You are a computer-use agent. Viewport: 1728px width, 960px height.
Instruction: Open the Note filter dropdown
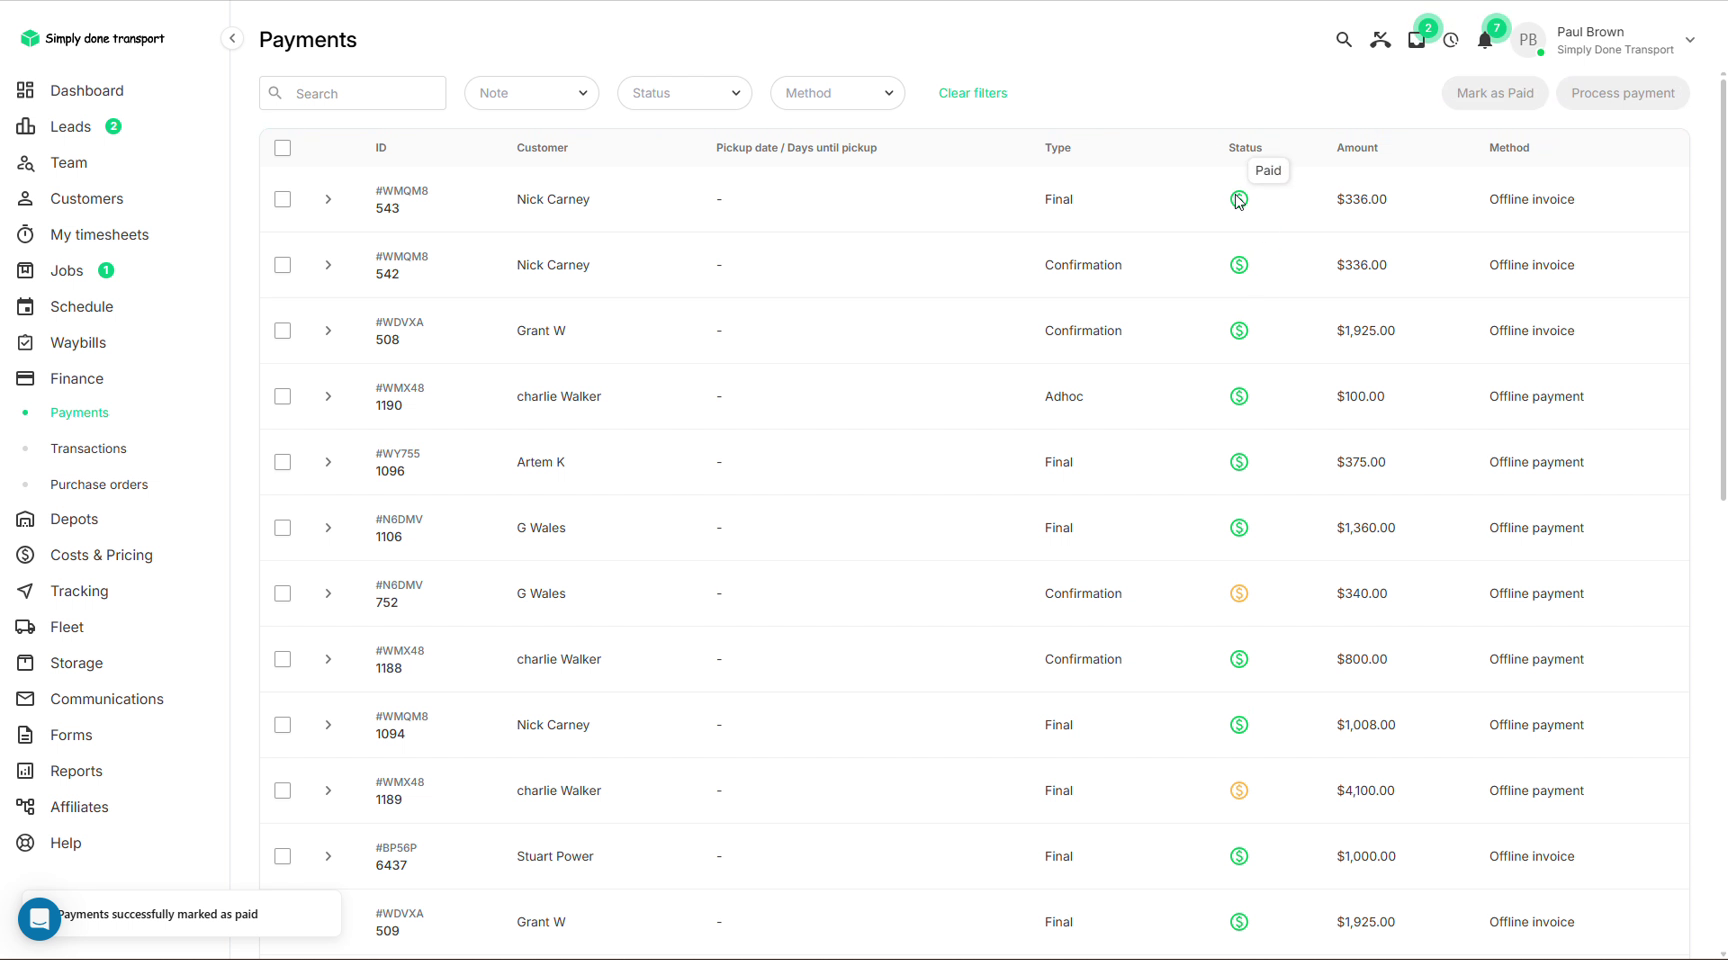click(x=532, y=93)
